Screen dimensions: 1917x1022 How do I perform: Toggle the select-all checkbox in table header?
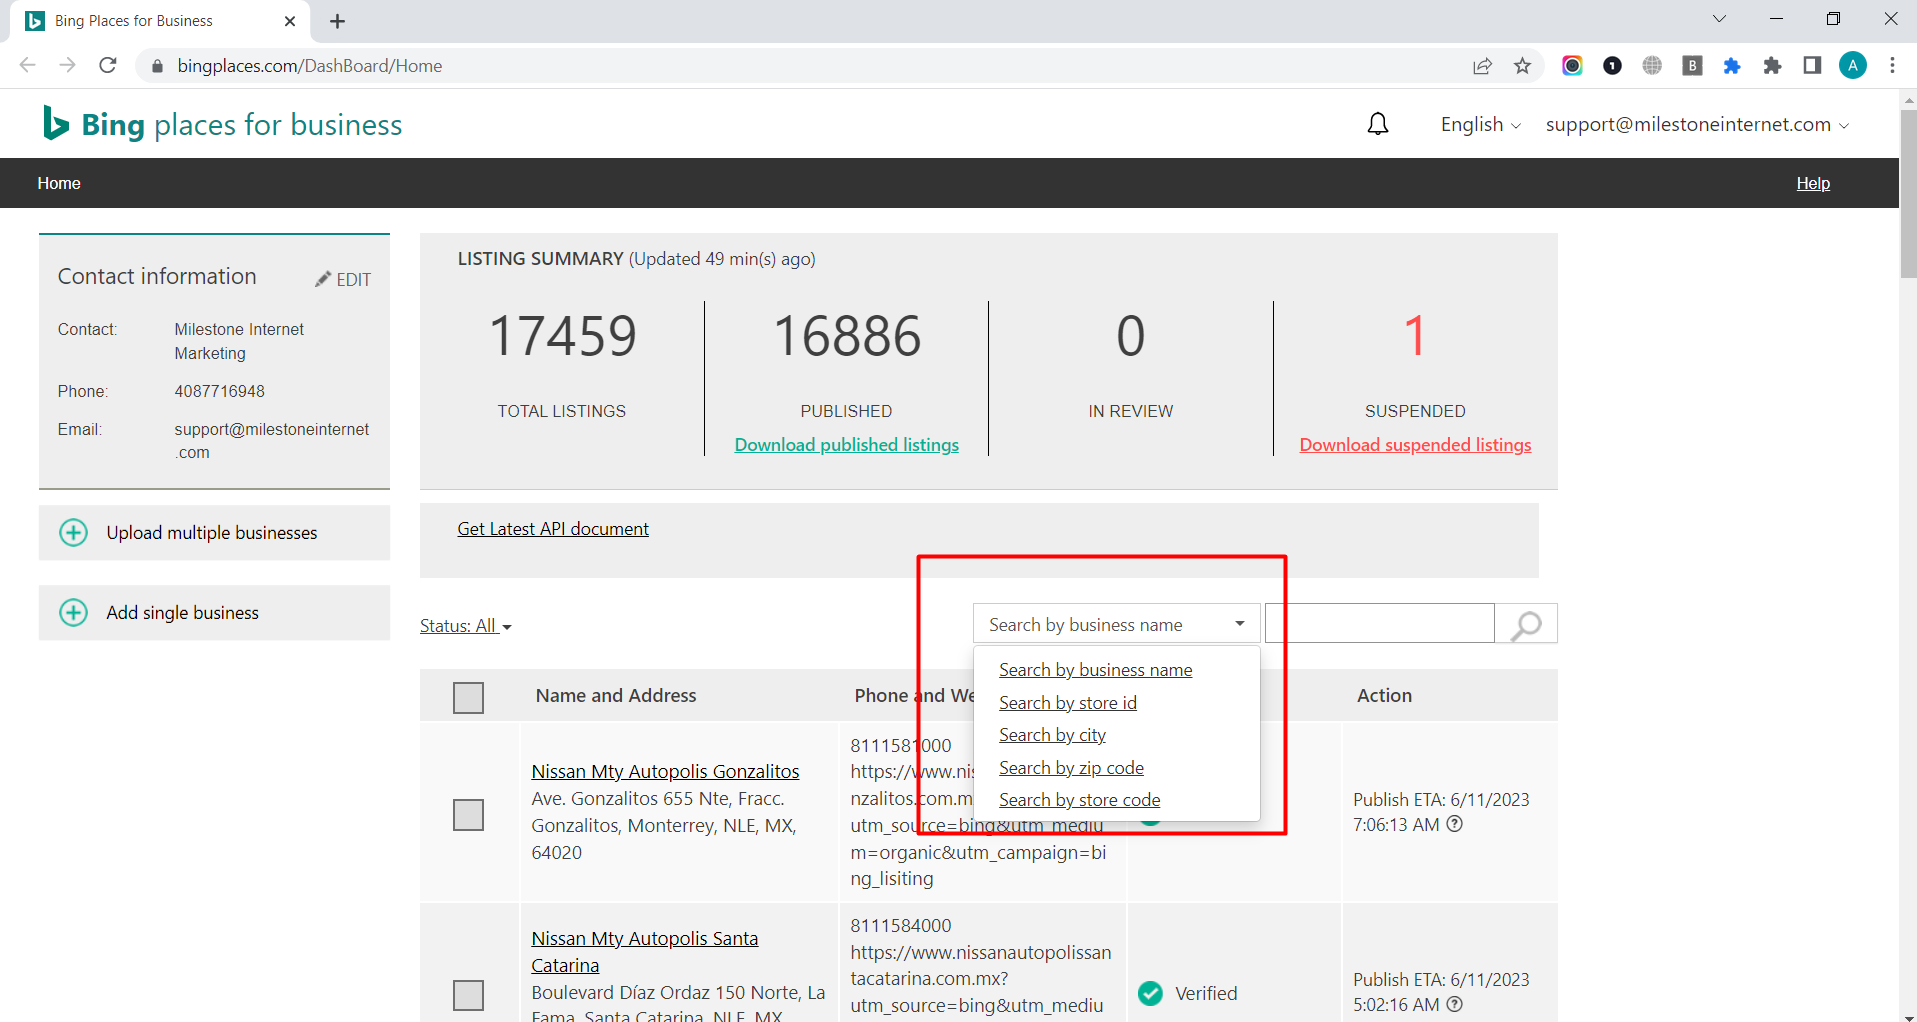[468, 697]
